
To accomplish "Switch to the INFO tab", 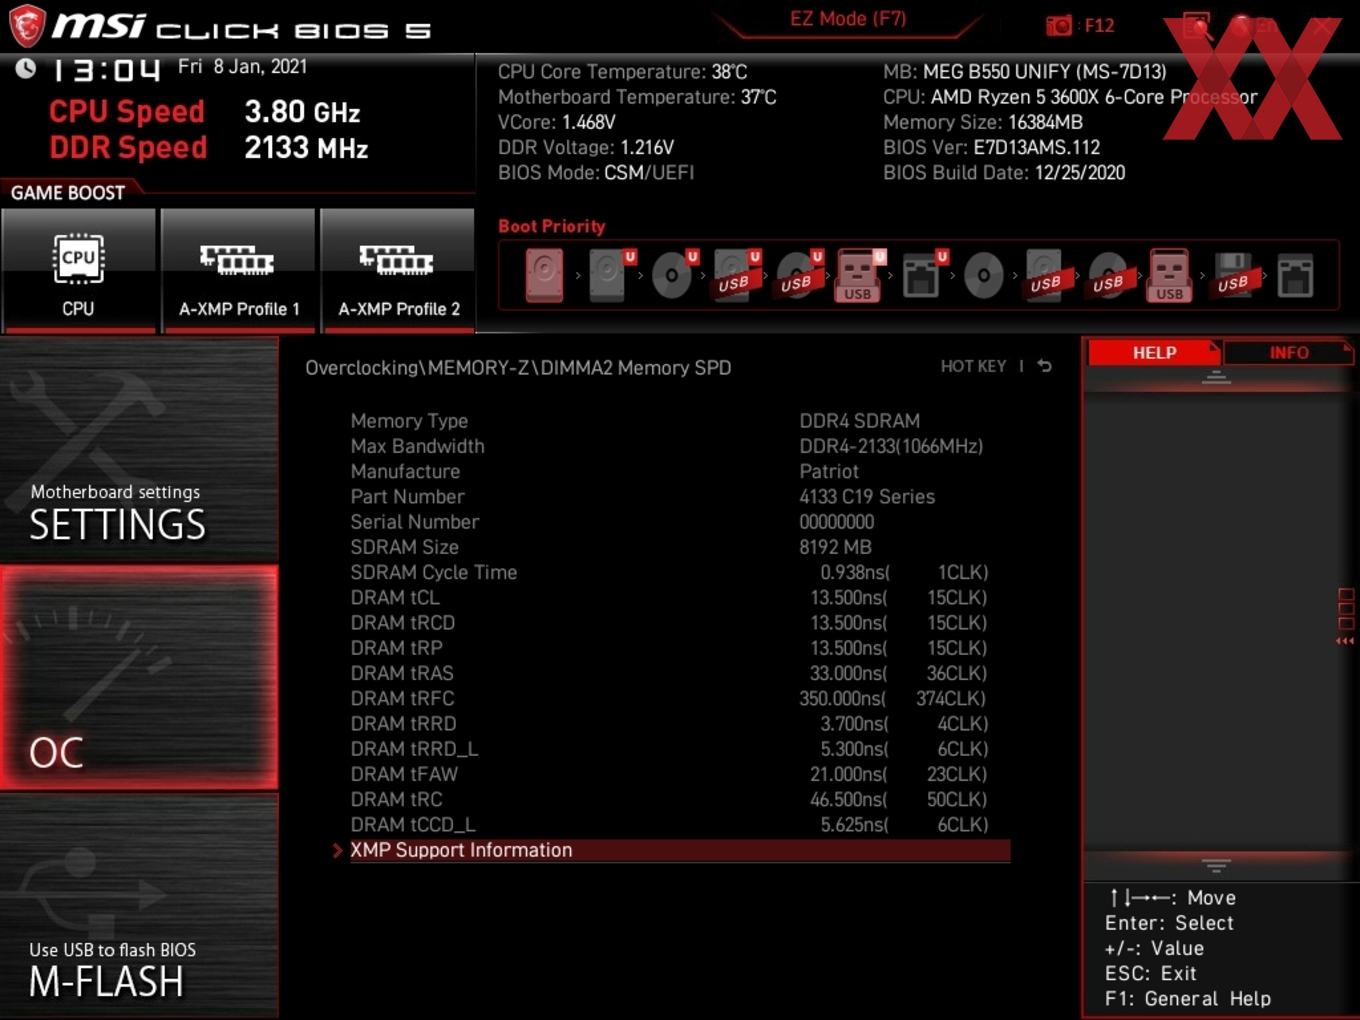I will [1289, 352].
